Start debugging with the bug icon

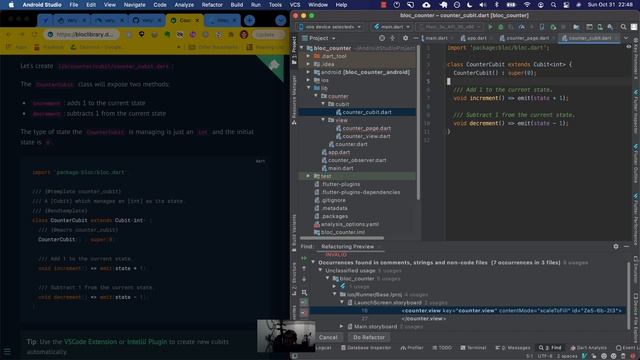click(x=501, y=27)
